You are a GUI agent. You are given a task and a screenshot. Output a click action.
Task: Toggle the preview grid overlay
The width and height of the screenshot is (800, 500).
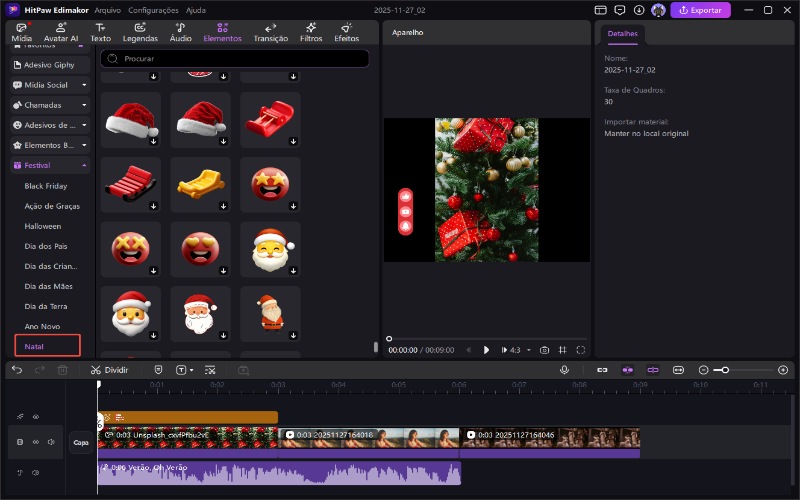point(562,350)
